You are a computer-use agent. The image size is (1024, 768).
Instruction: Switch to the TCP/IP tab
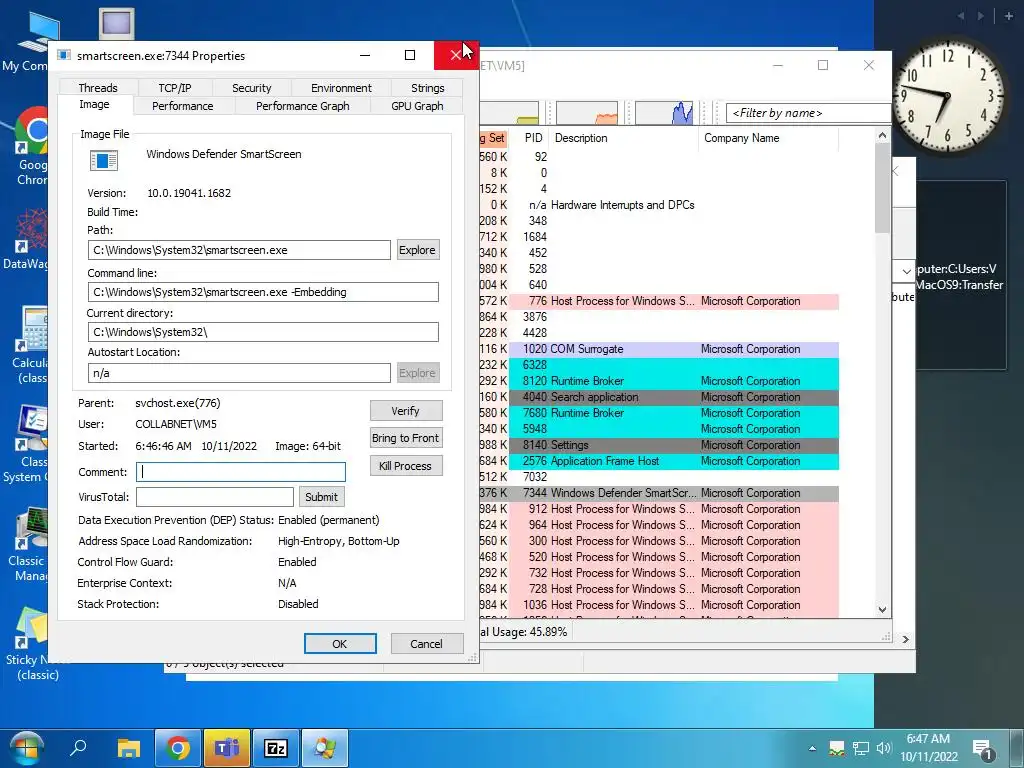(174, 88)
